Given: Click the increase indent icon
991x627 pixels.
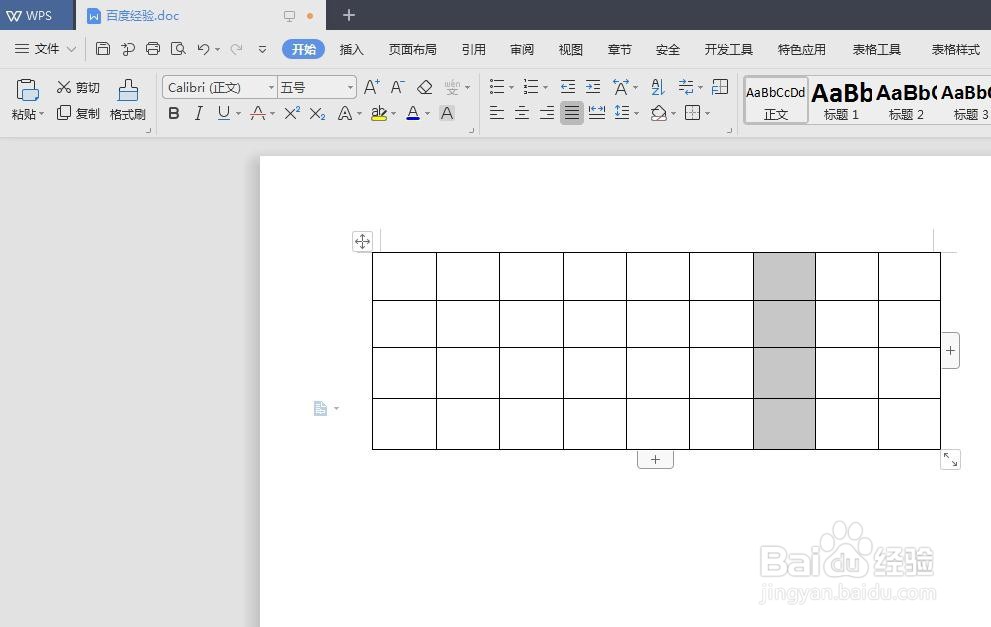Looking at the screenshot, I should click(593, 87).
